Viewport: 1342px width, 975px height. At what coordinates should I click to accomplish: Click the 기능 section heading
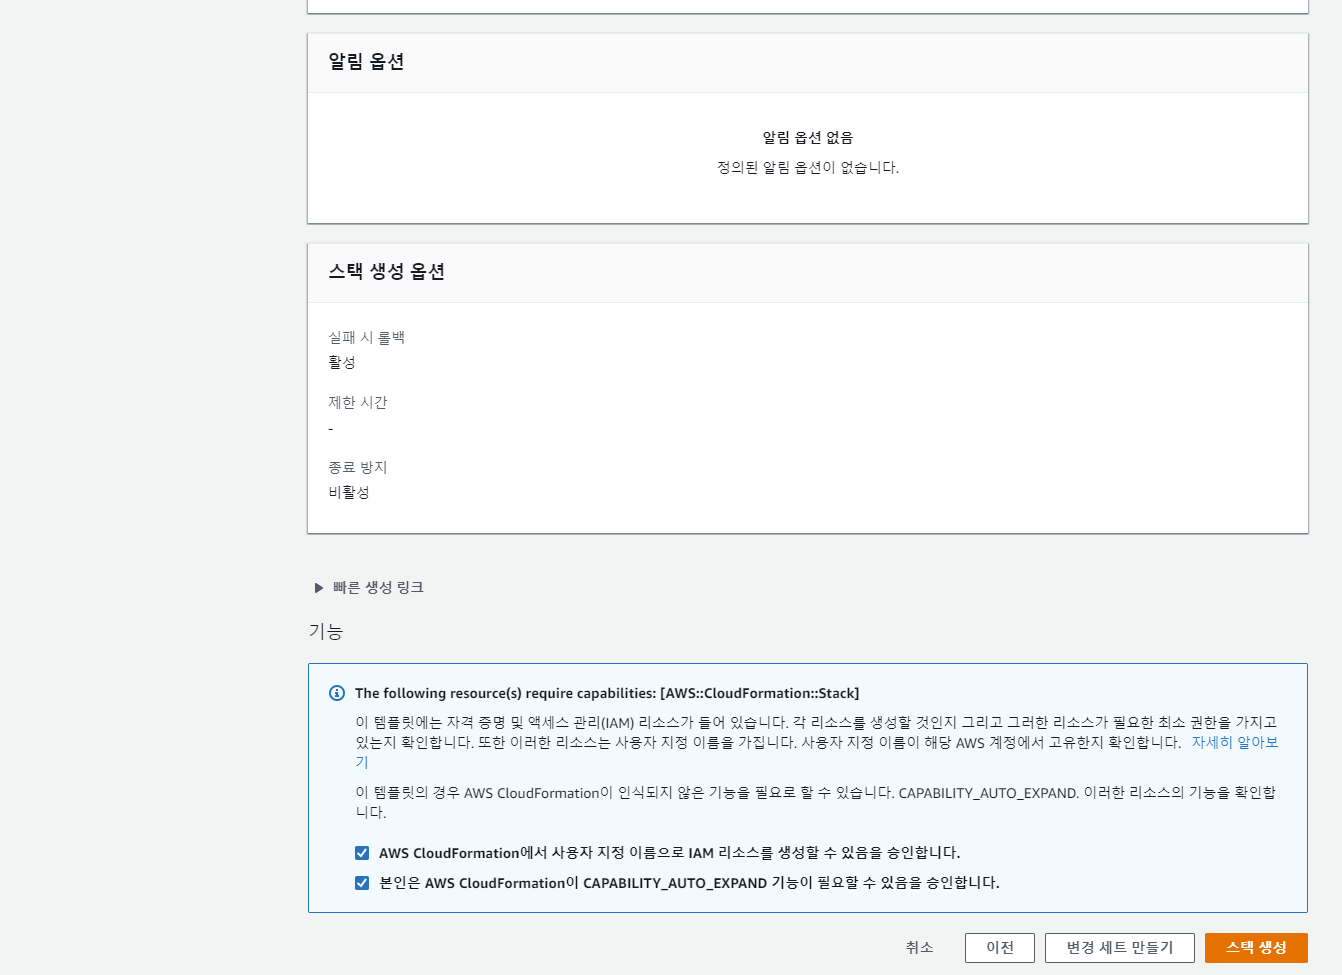click(326, 632)
